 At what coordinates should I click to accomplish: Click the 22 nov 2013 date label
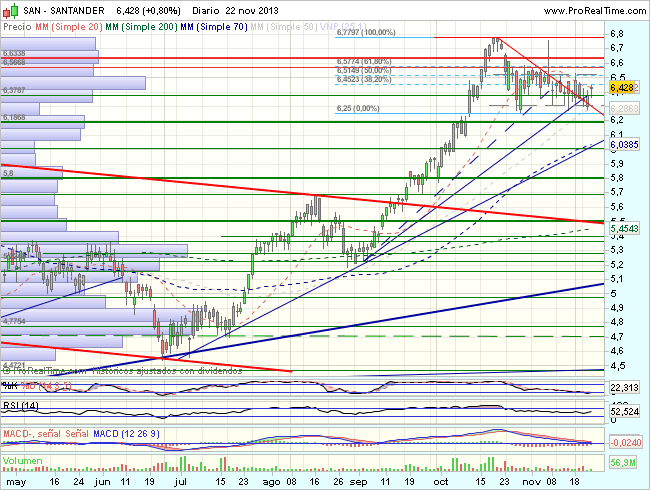[x=252, y=11]
